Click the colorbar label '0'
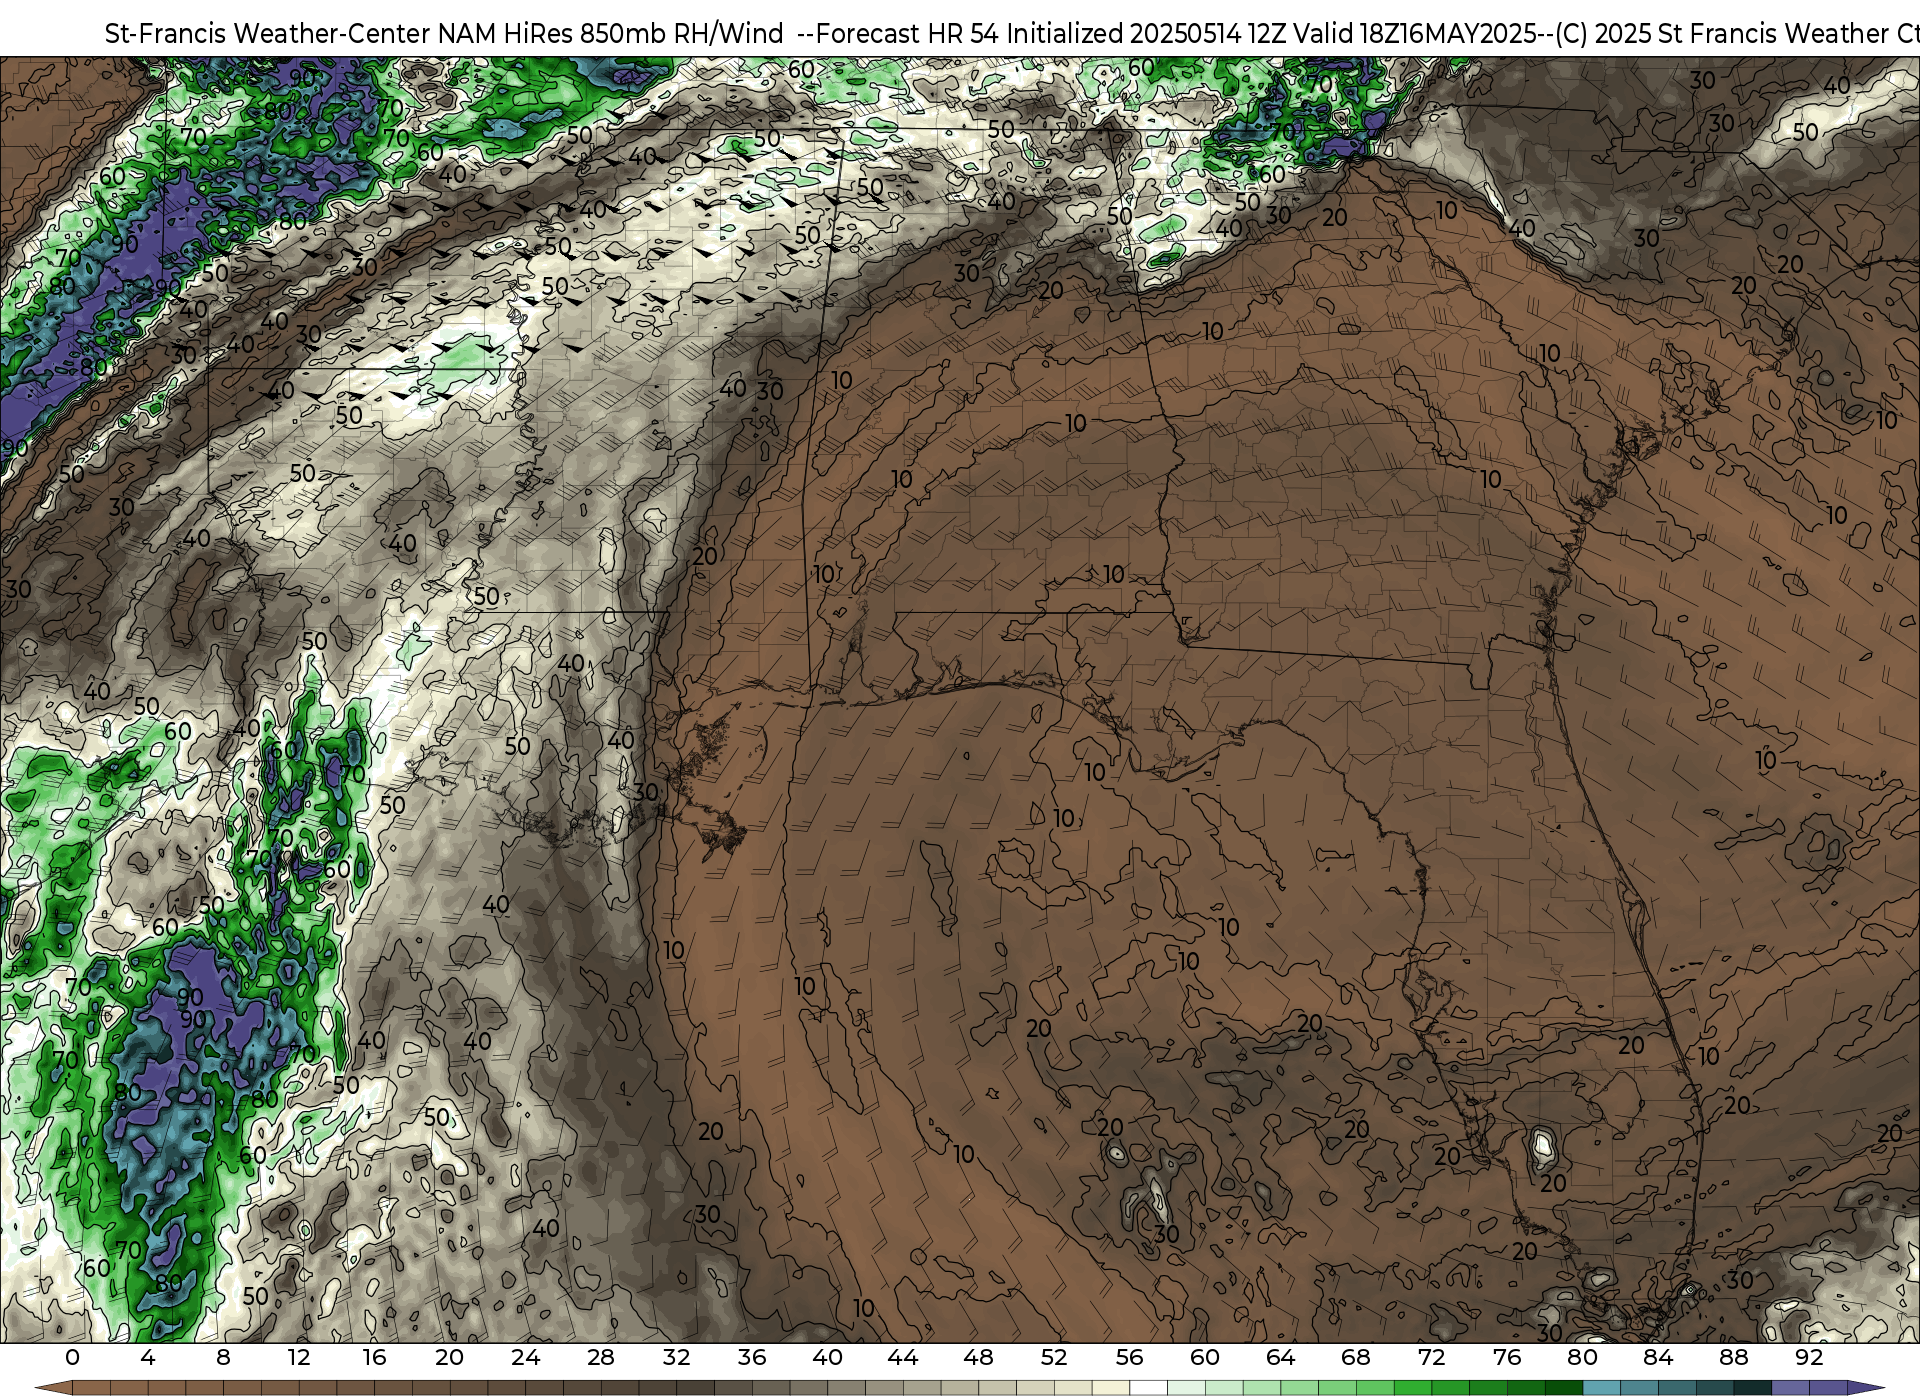Screen dimensions: 1920x1400 [x=72, y=1357]
